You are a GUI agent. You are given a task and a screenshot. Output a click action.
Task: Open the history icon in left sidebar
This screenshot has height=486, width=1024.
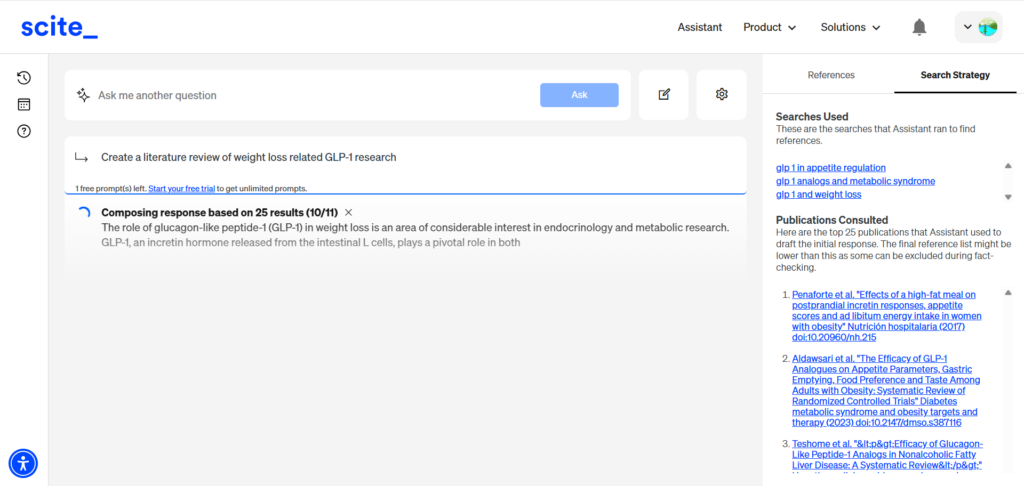24,78
